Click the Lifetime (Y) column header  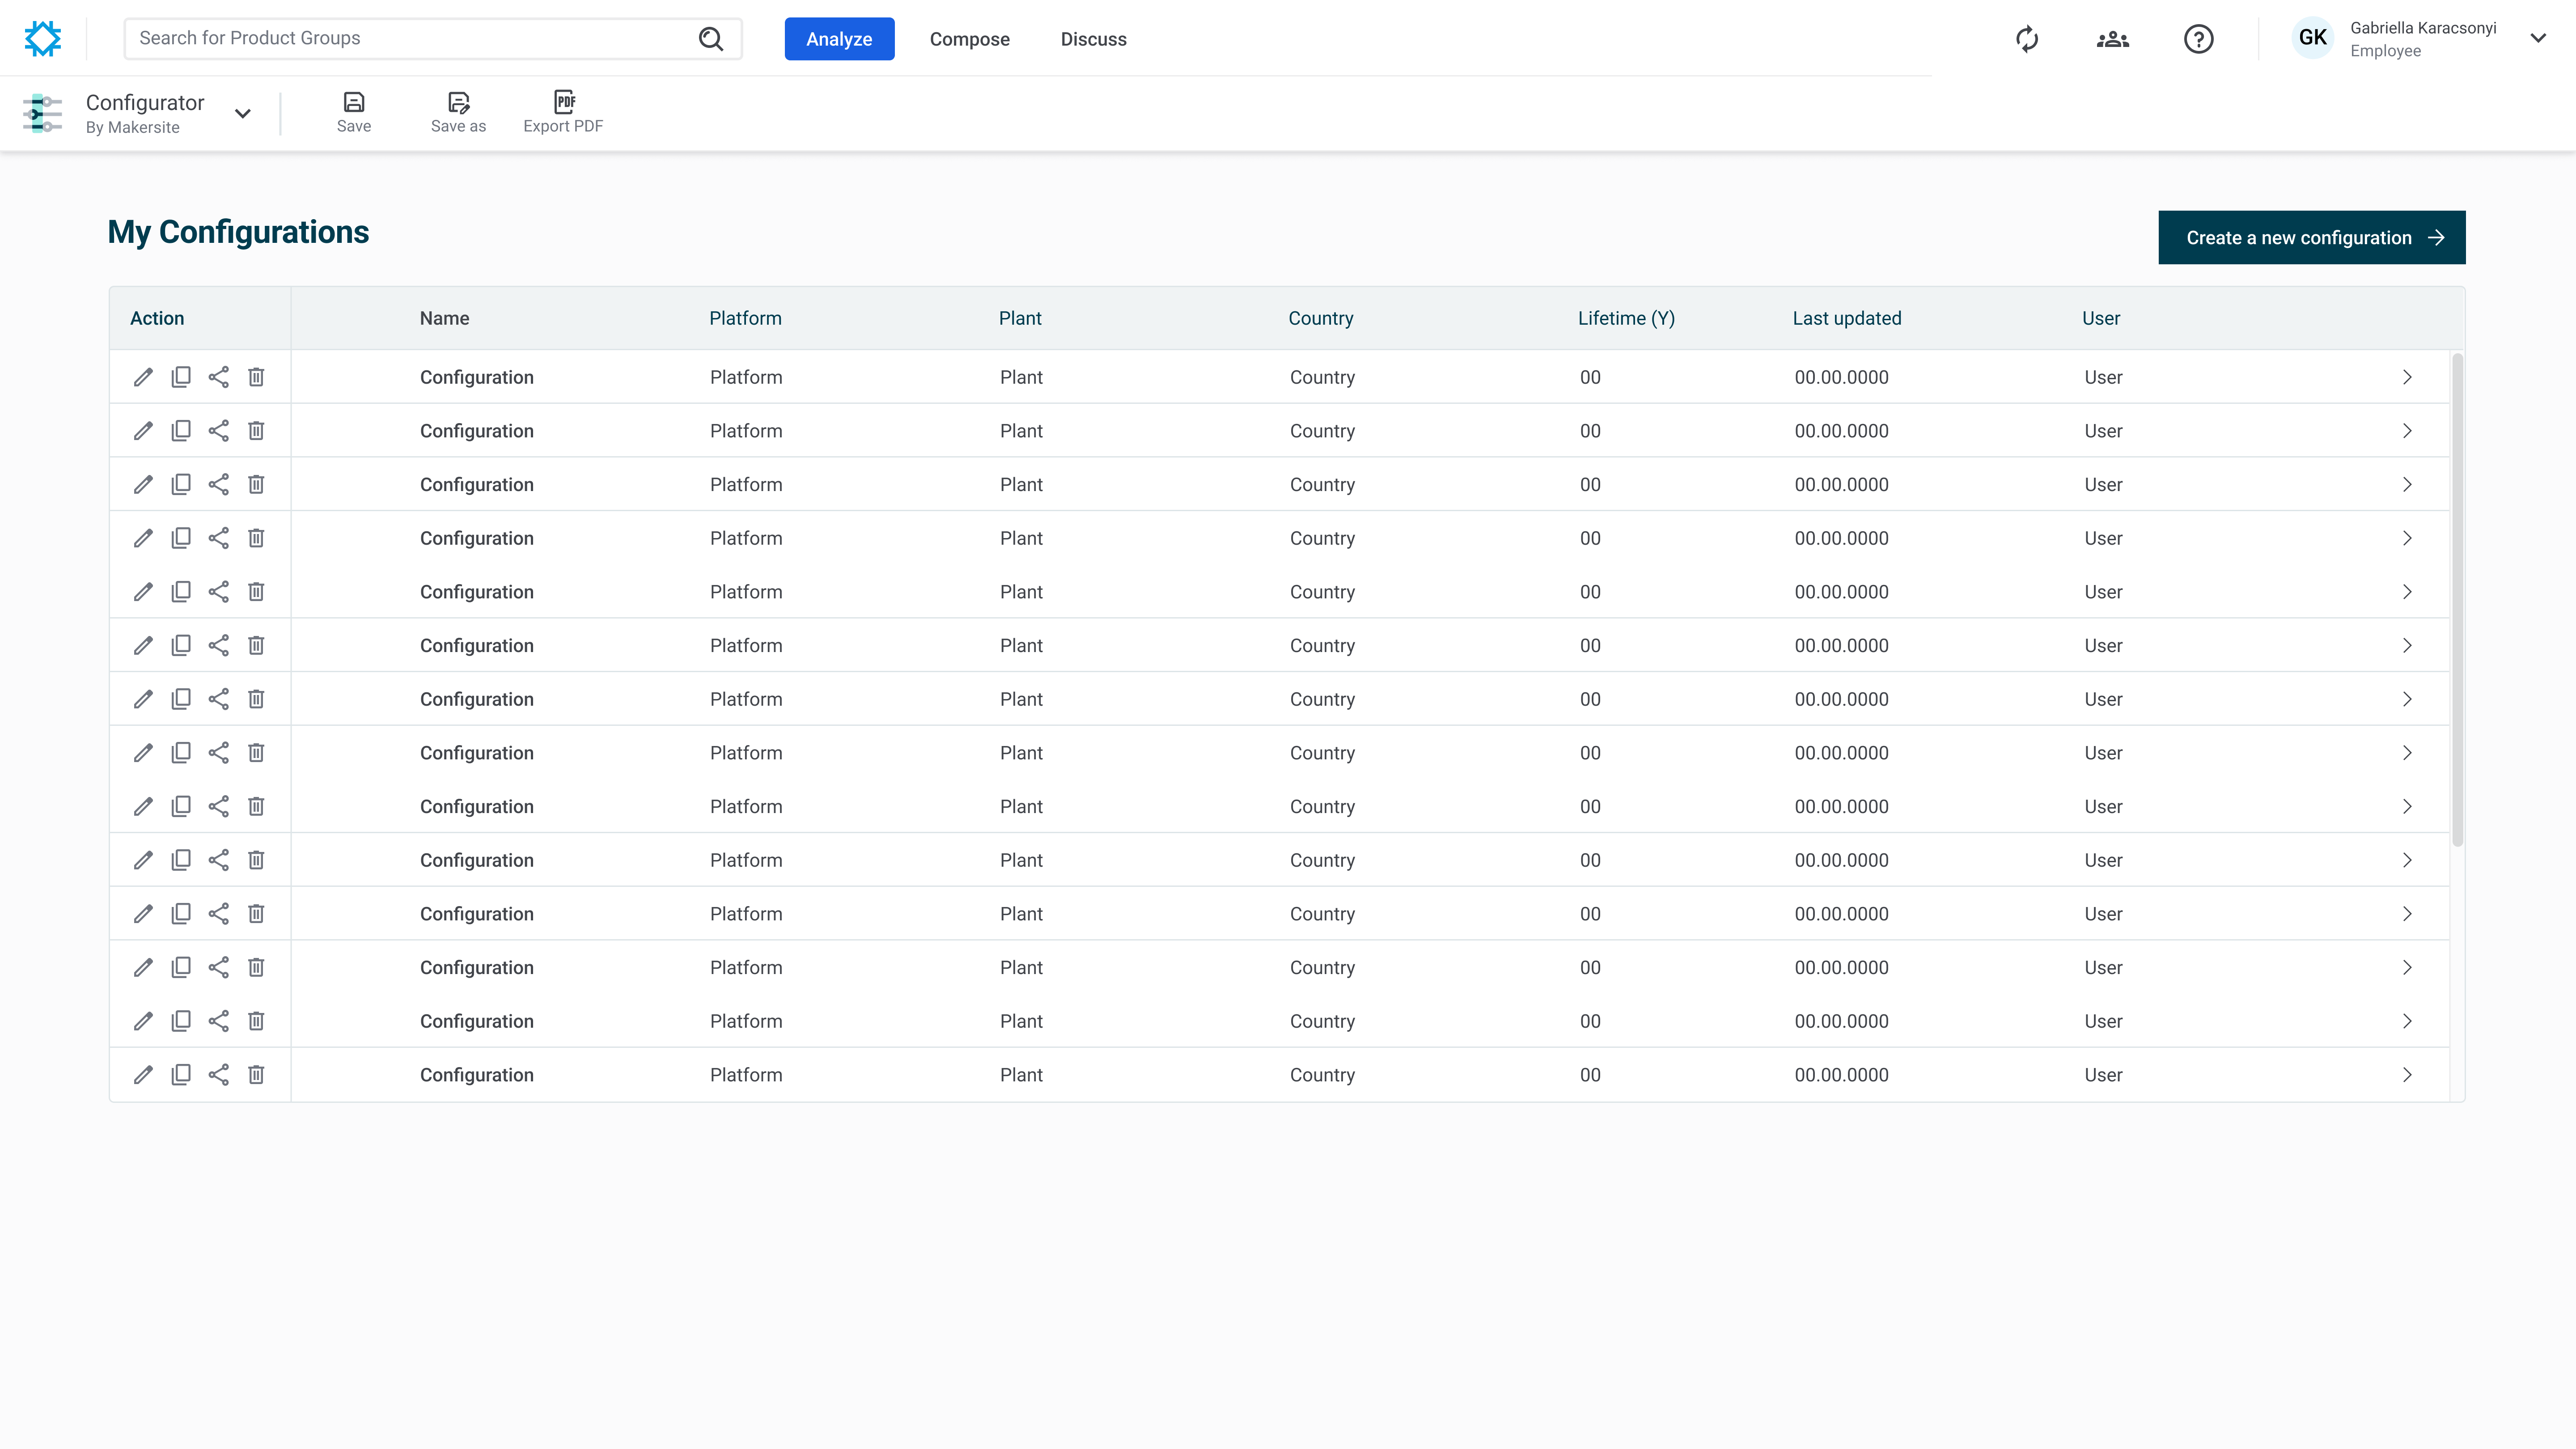point(1626,318)
